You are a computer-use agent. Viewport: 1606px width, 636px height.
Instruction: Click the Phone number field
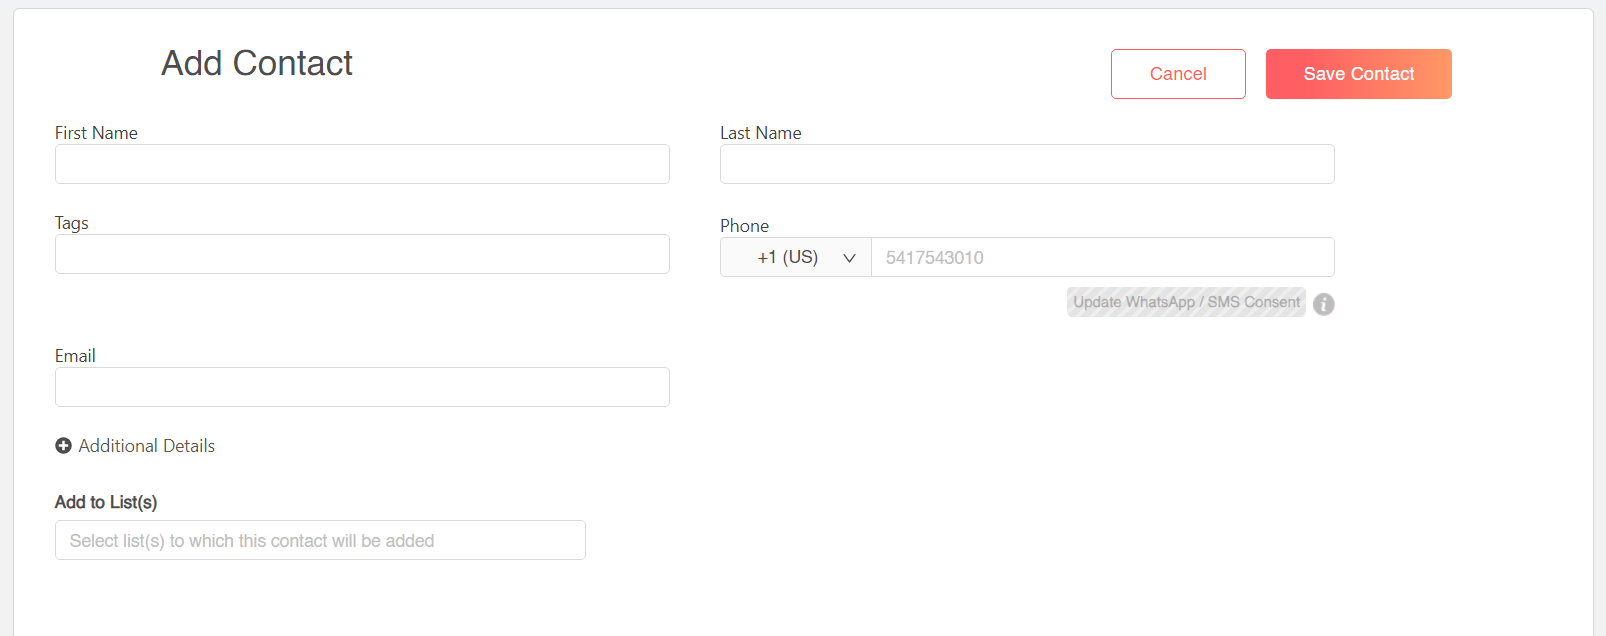pos(1103,257)
